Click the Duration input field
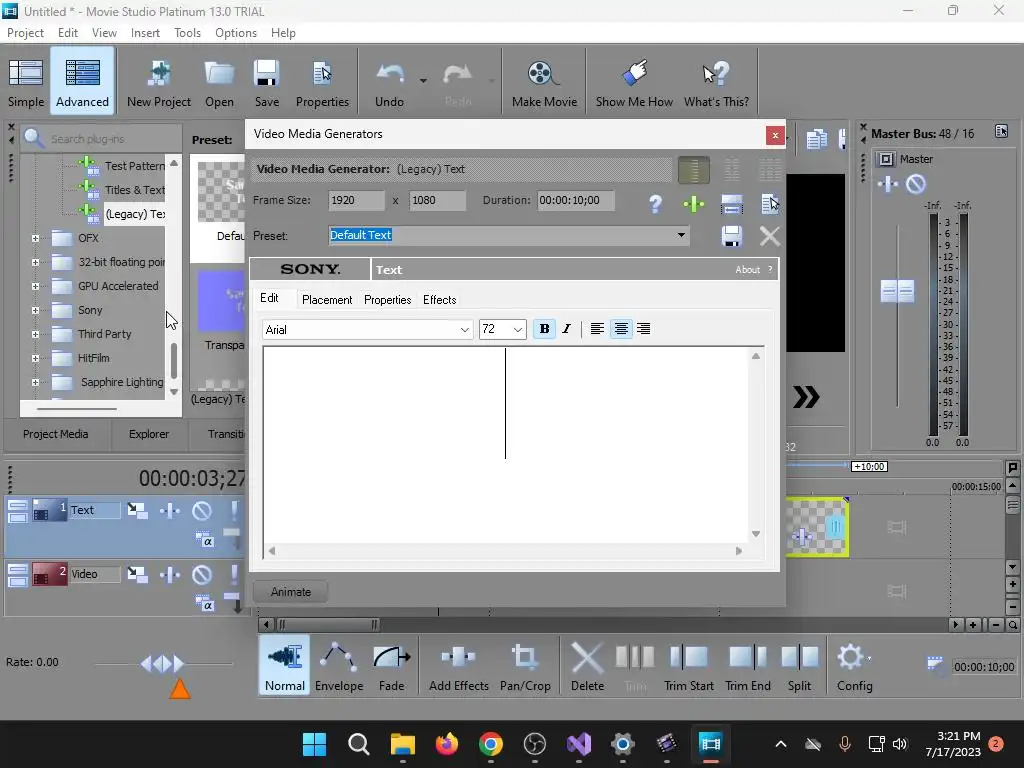The image size is (1024, 768). click(575, 200)
